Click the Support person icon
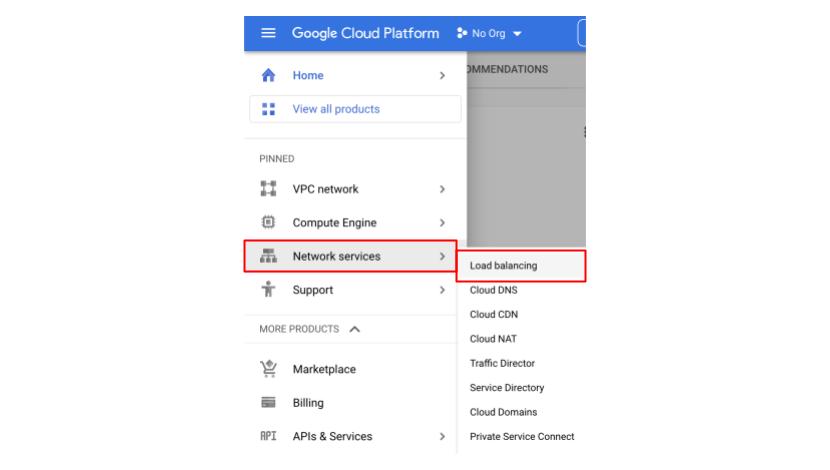The width and height of the screenshot is (830, 470). [268, 289]
